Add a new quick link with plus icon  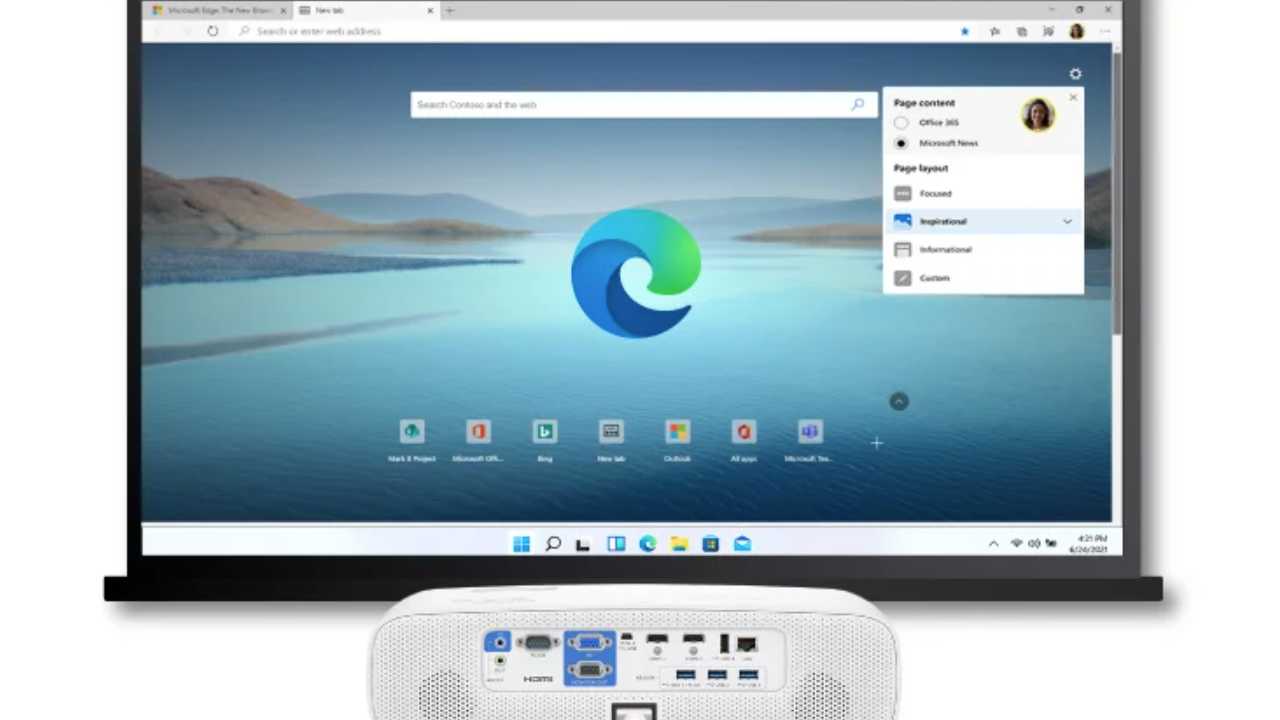[876, 442]
